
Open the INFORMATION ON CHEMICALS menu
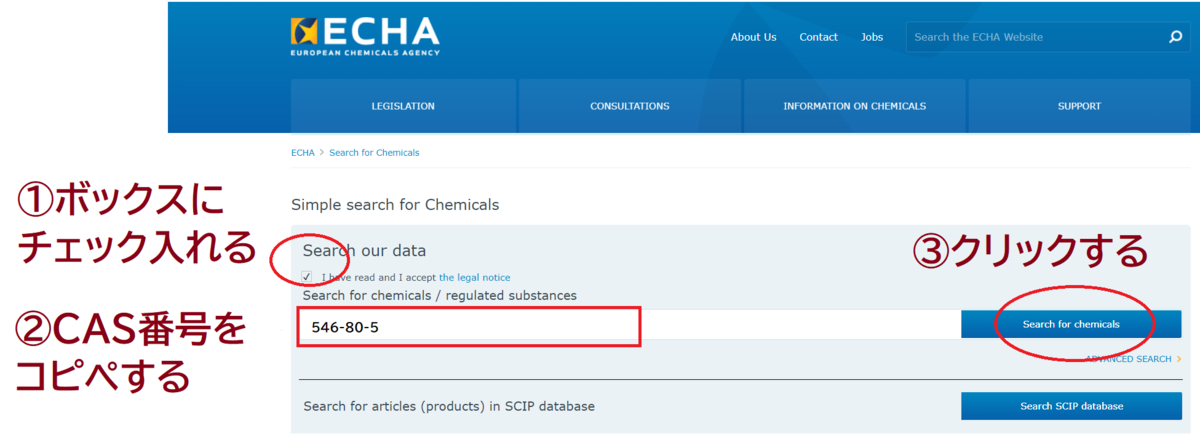[x=855, y=106]
